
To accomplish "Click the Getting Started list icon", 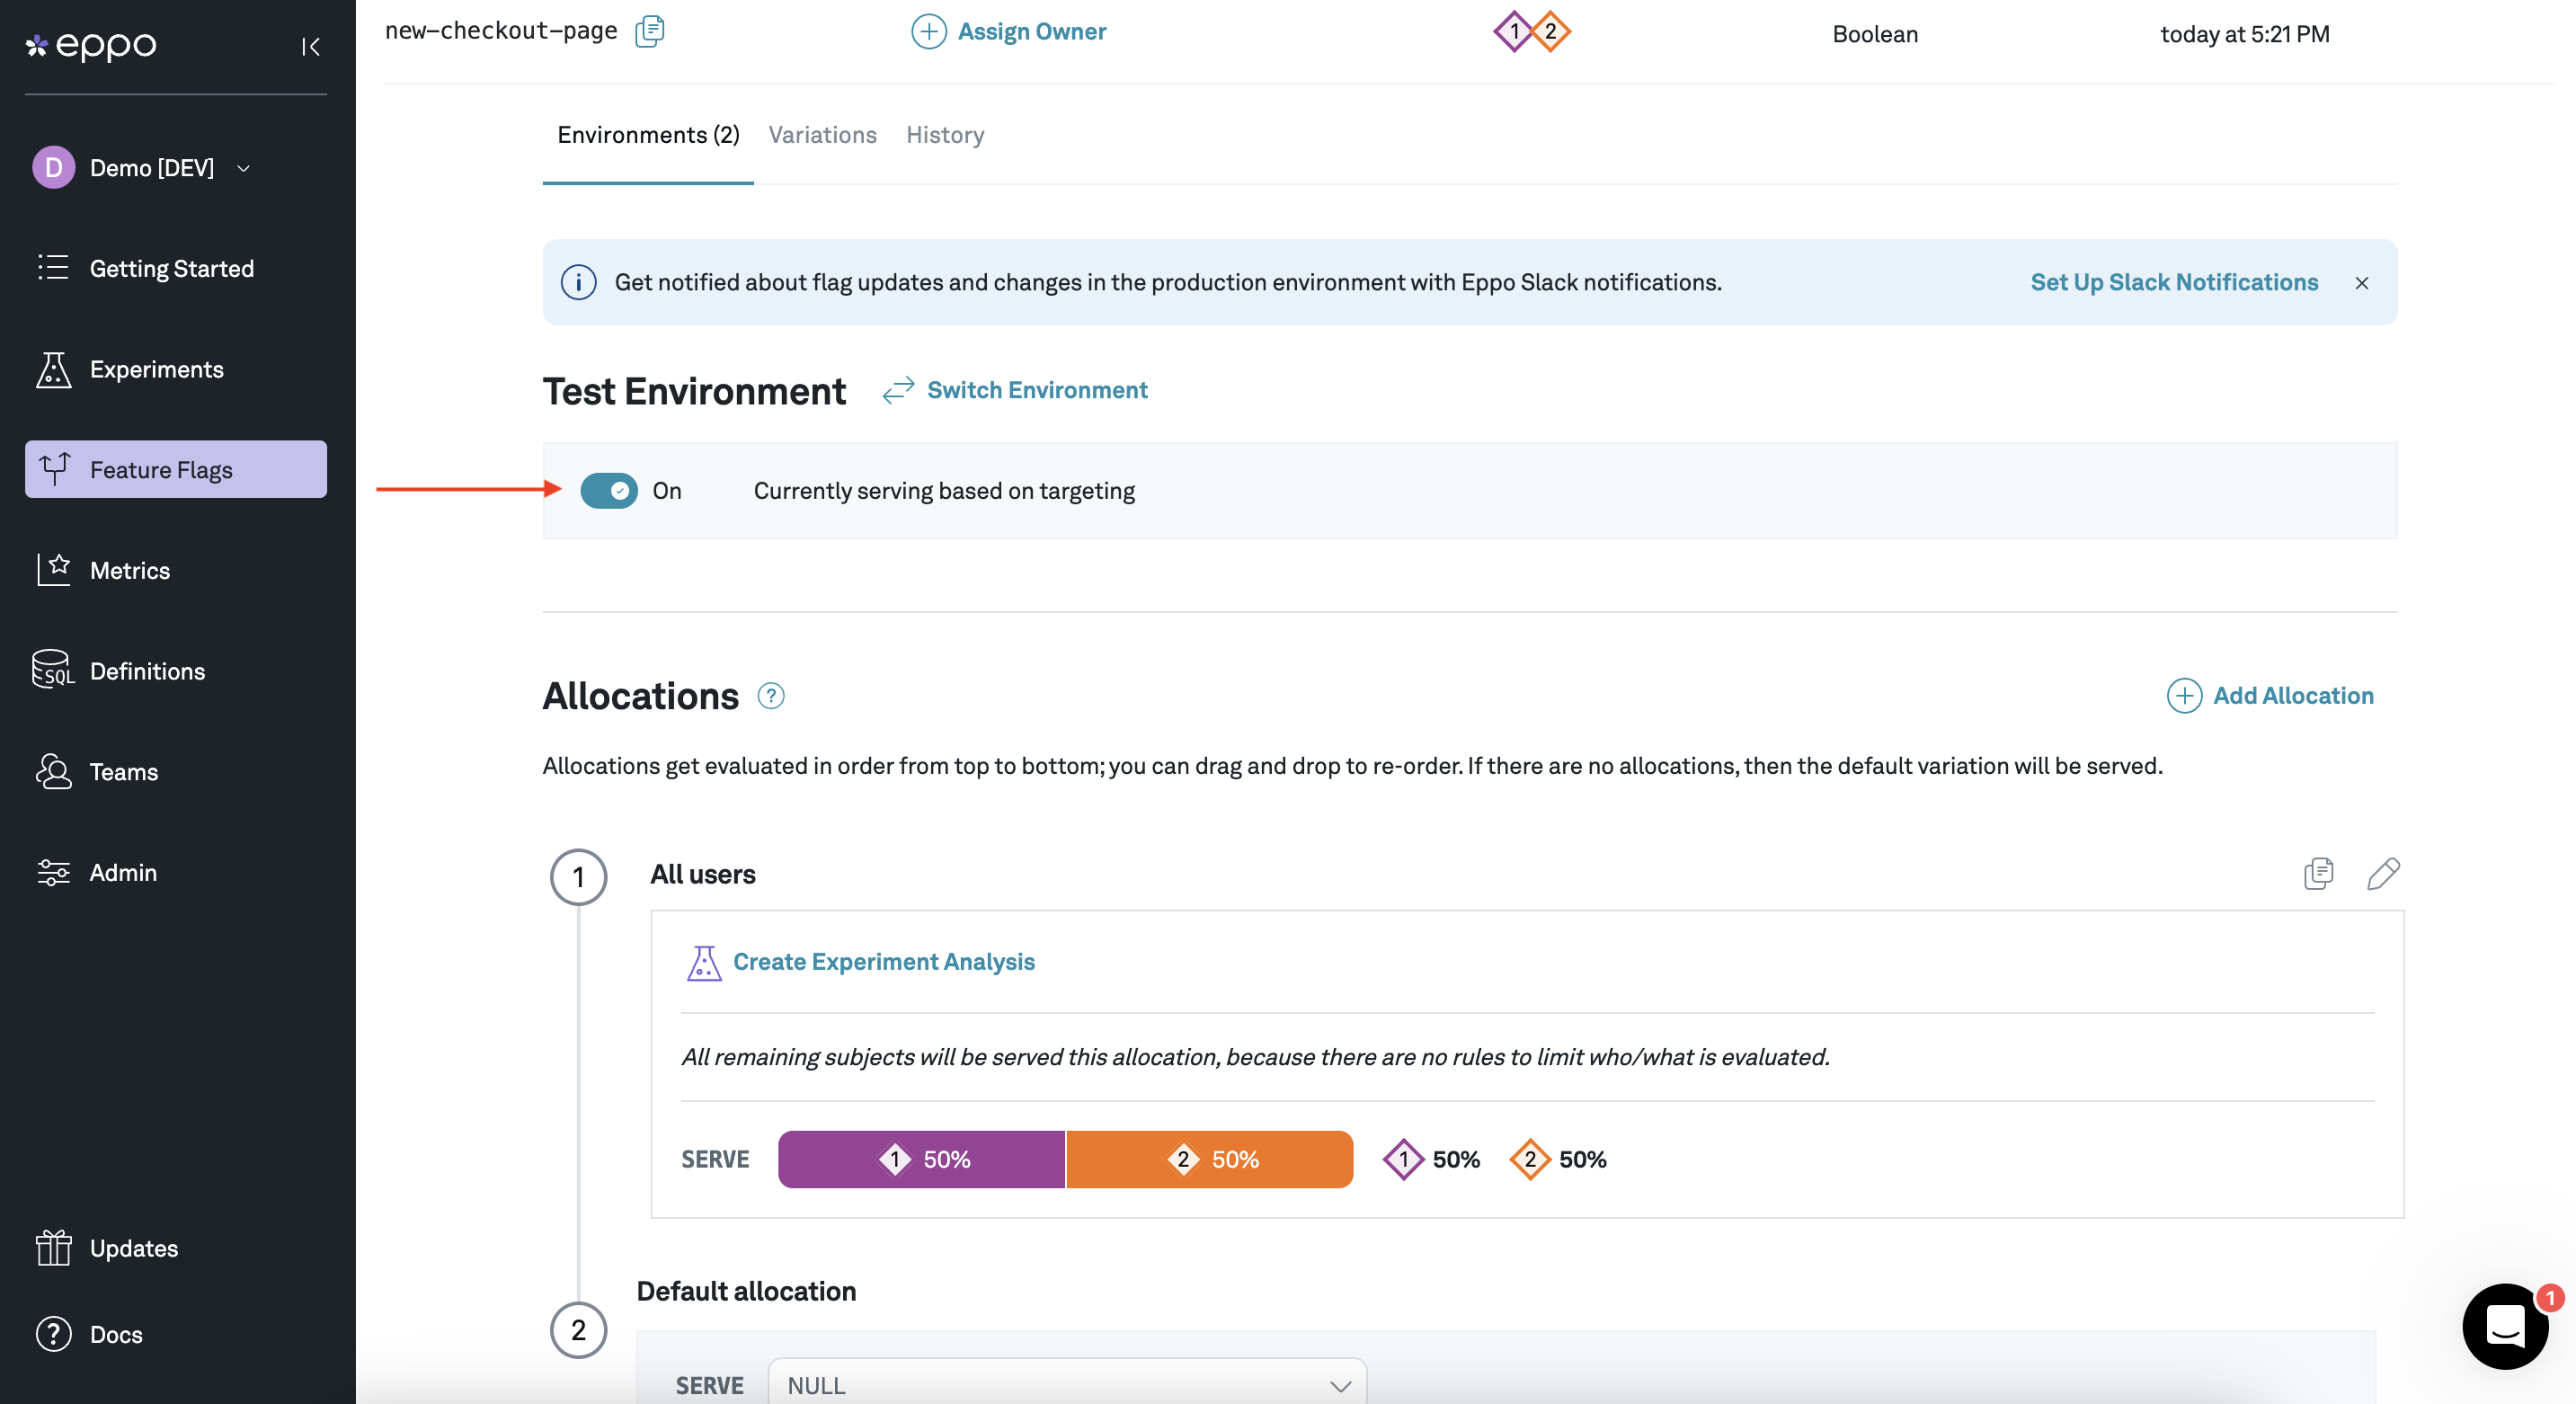I will pos(53,267).
